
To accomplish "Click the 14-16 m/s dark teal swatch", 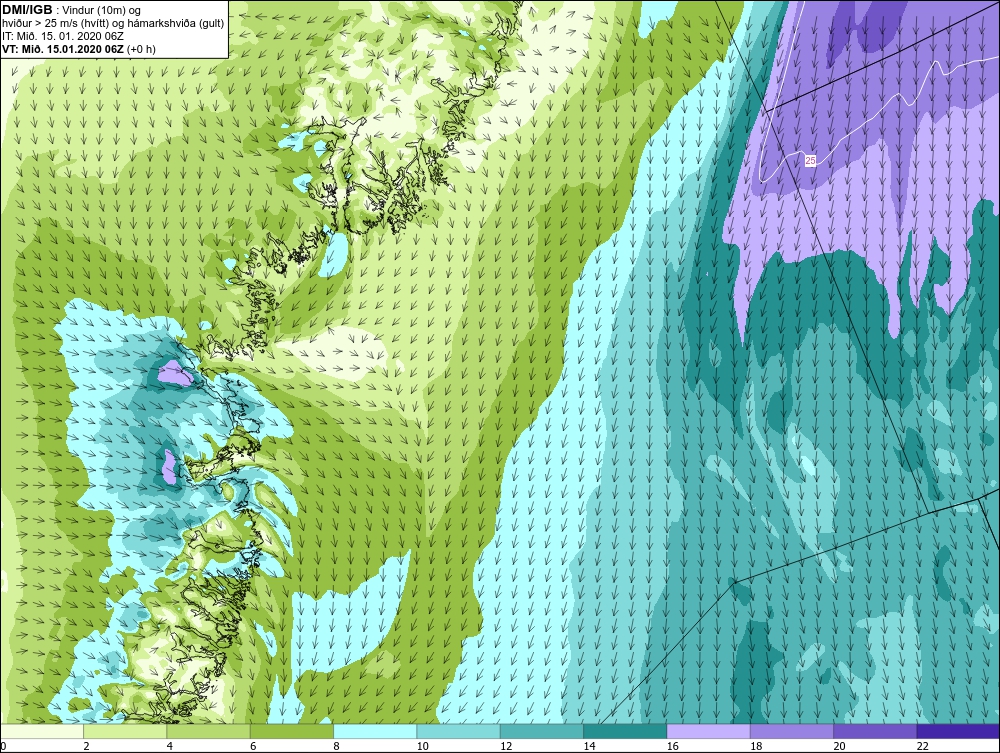I will point(625,731).
